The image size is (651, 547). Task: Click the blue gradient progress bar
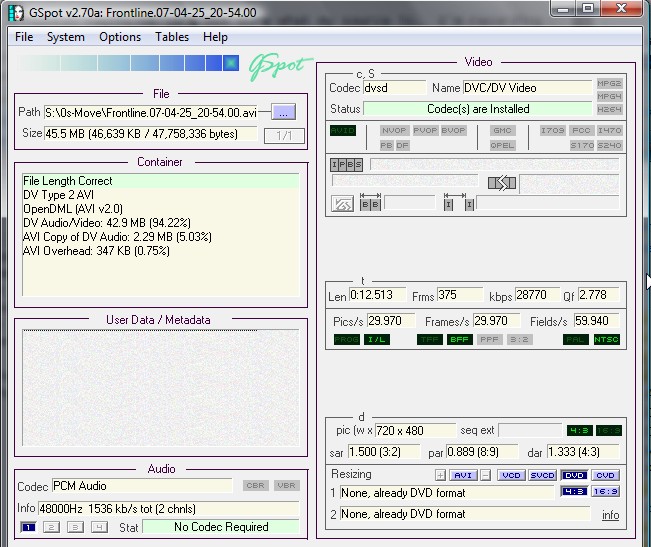[128, 63]
